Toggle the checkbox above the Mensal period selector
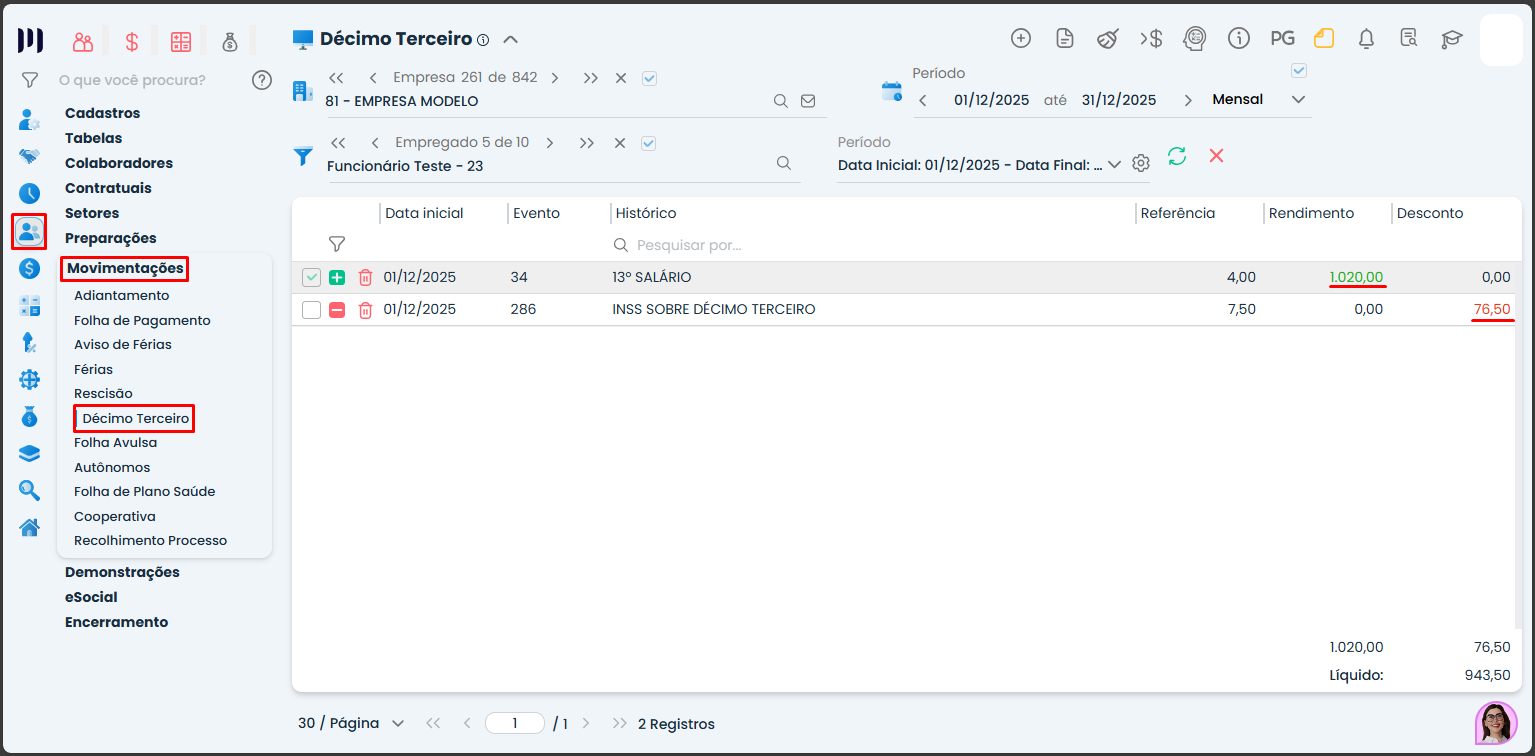Screen dimensions: 1535x756 [1299, 70]
